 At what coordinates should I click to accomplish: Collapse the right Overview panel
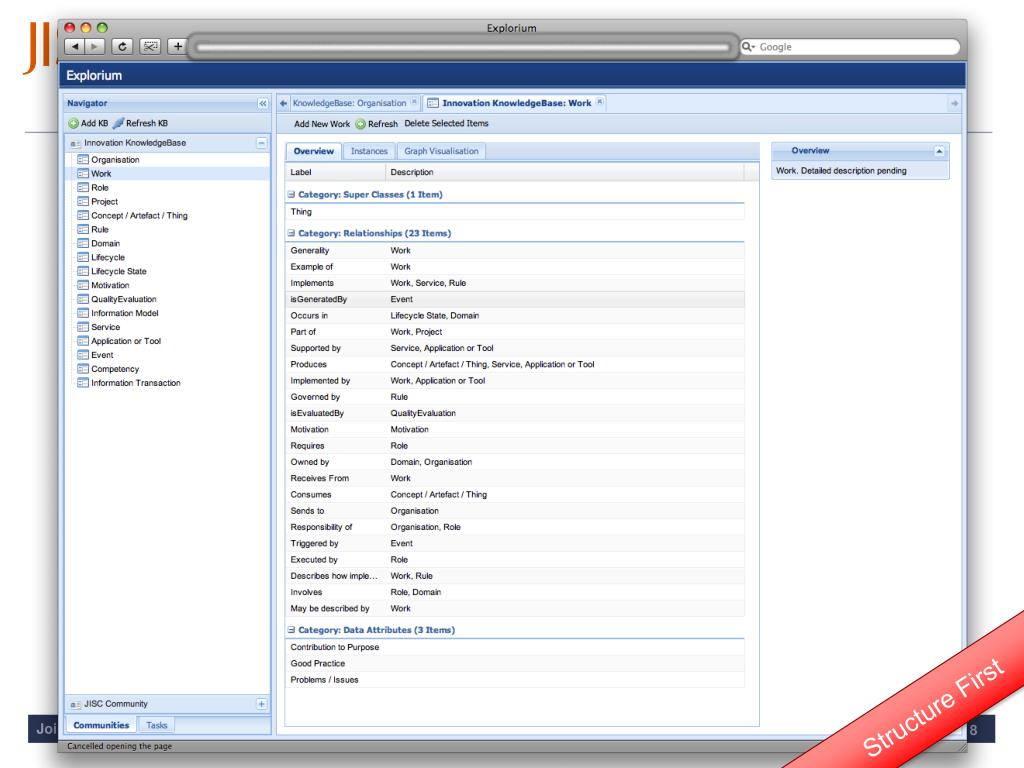[939, 151]
